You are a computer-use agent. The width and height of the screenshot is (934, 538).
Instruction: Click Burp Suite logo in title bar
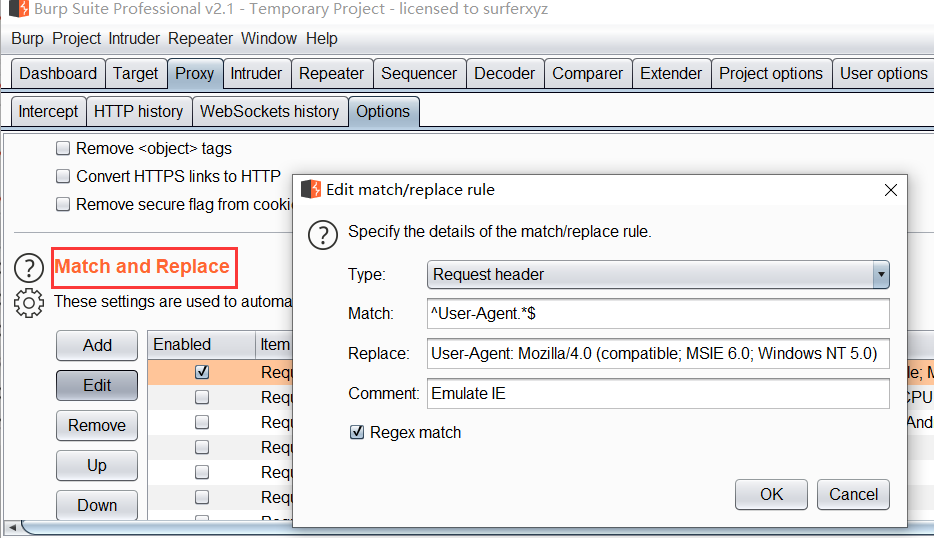pyautogui.click(x=18, y=8)
